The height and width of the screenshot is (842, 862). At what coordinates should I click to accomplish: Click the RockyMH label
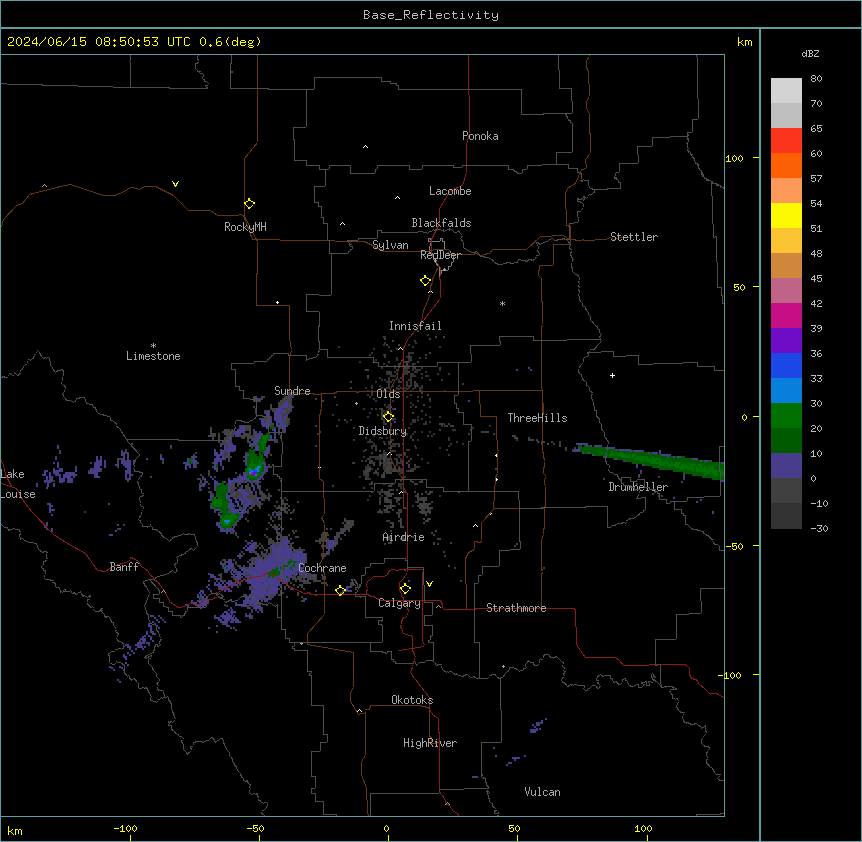(x=245, y=227)
